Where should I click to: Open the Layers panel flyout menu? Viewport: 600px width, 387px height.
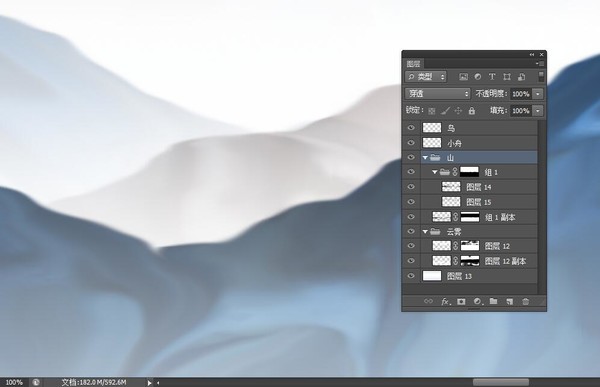540,64
